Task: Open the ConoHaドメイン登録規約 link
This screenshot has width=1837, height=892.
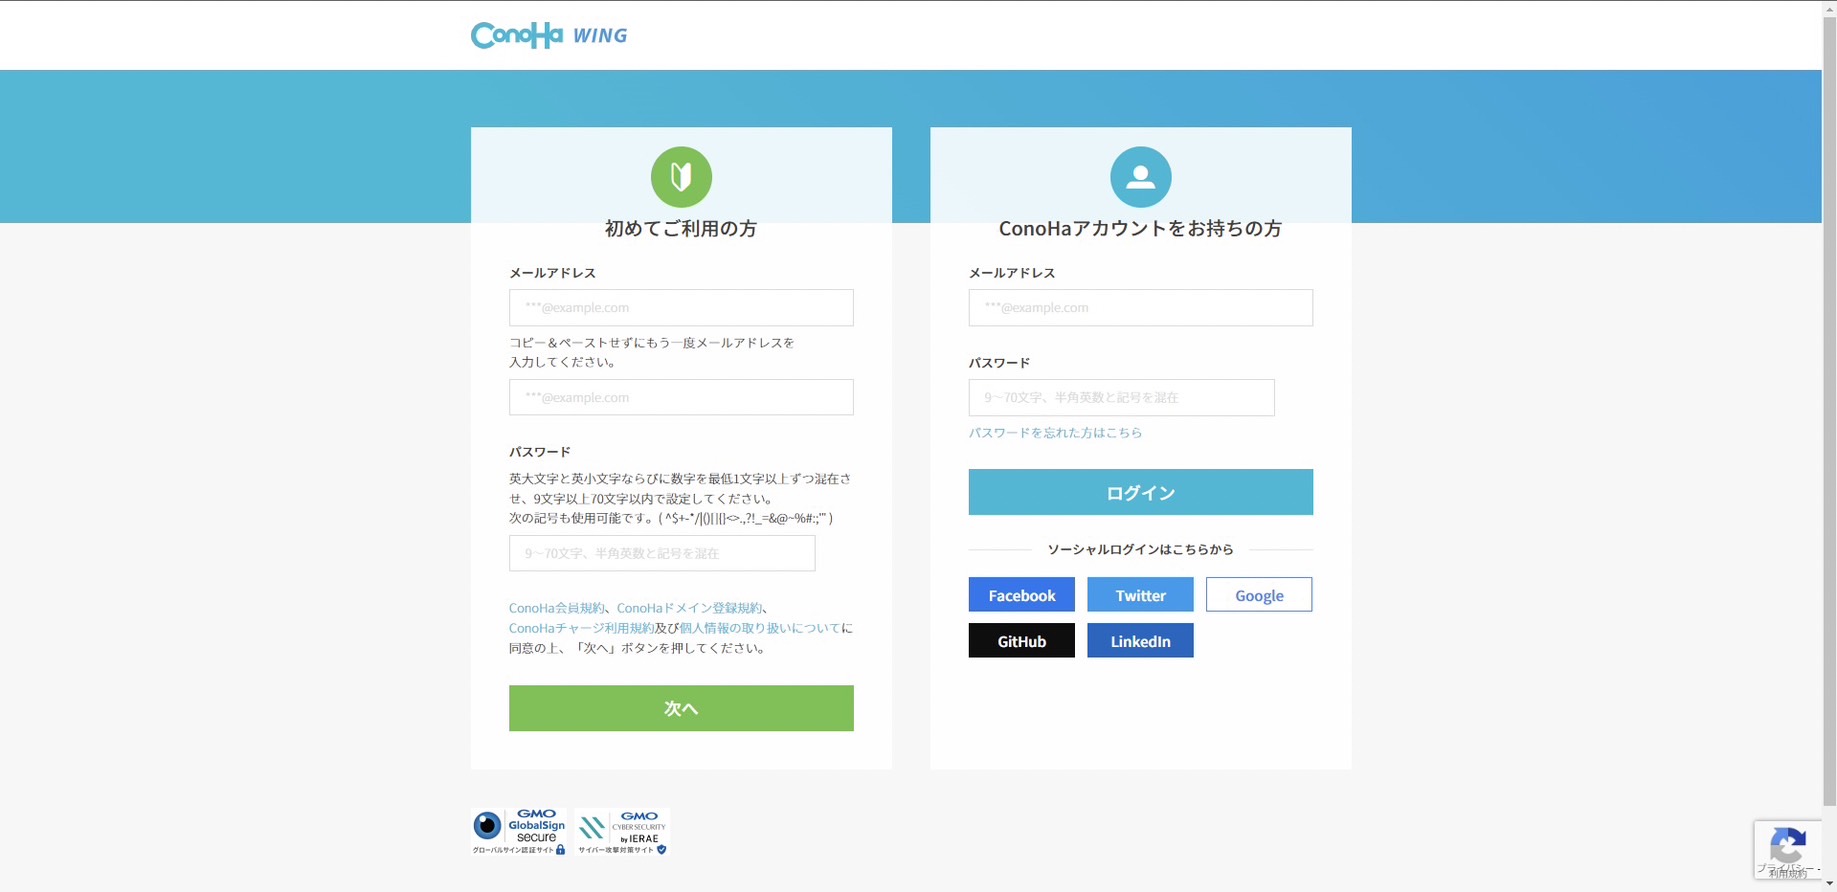Action: (689, 608)
